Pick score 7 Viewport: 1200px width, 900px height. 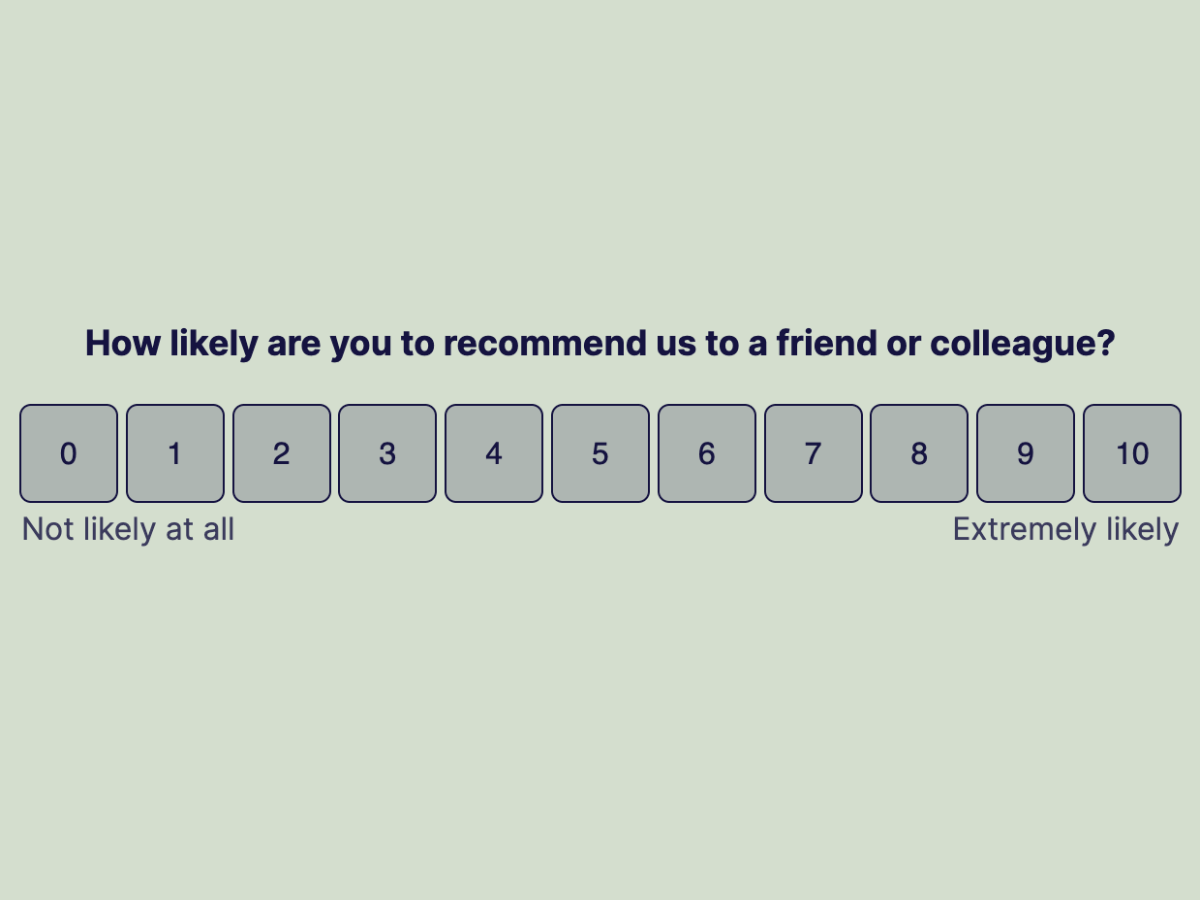[x=813, y=453]
